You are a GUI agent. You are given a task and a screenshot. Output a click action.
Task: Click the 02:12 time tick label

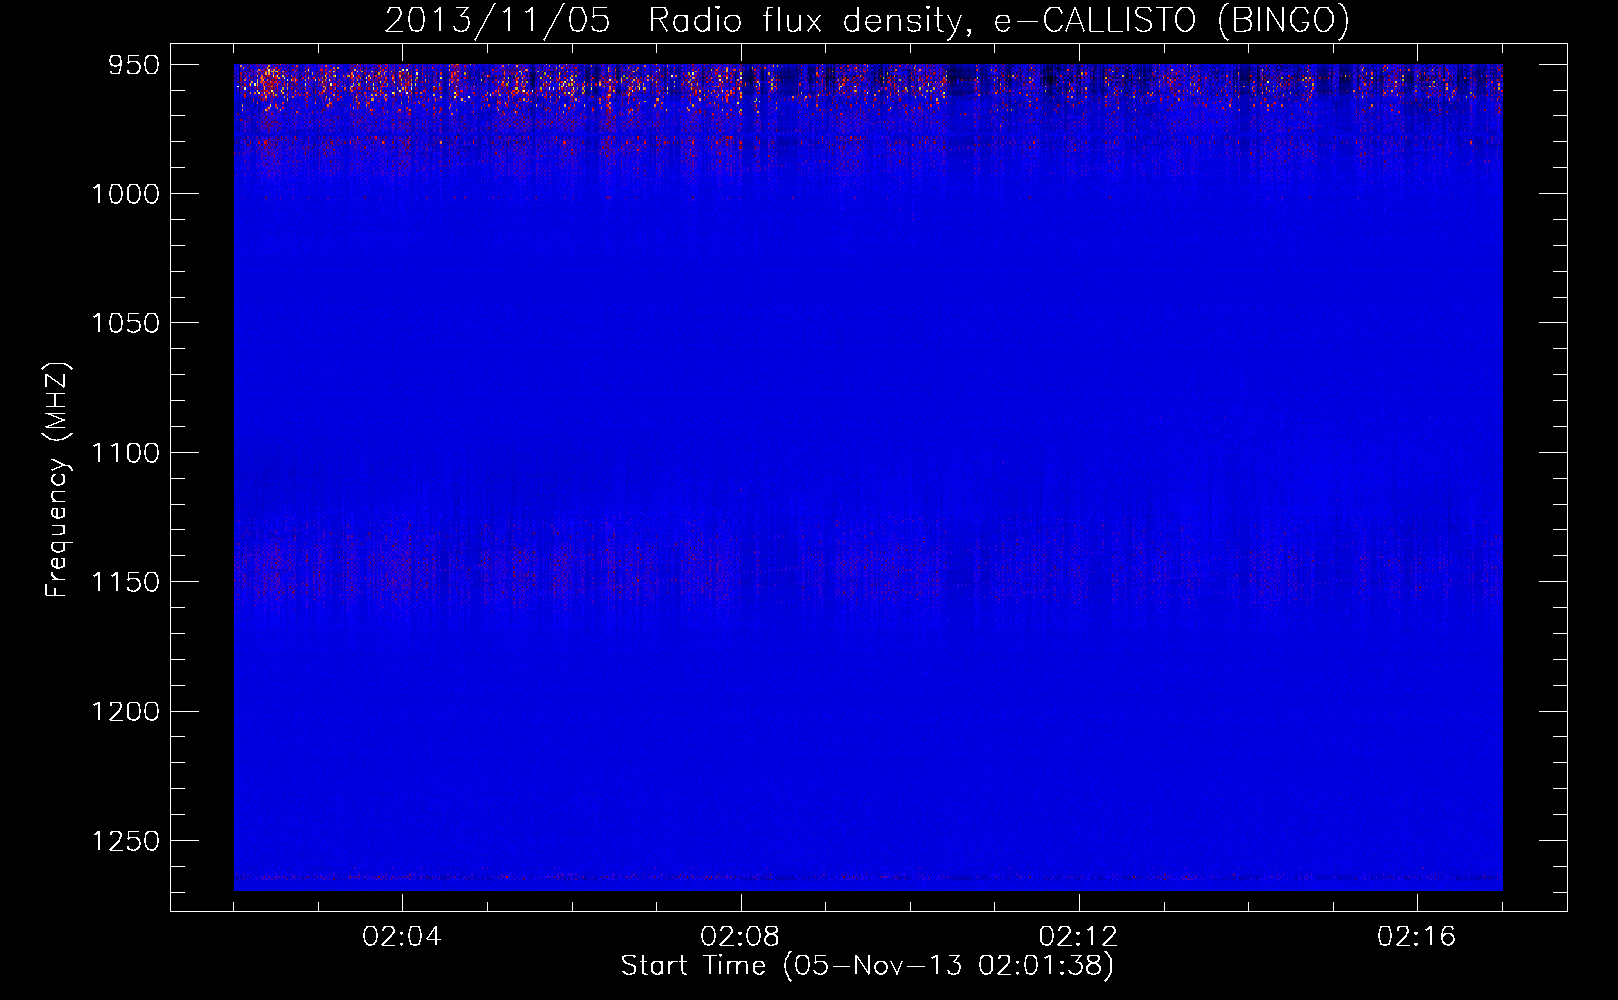[x=1078, y=937]
